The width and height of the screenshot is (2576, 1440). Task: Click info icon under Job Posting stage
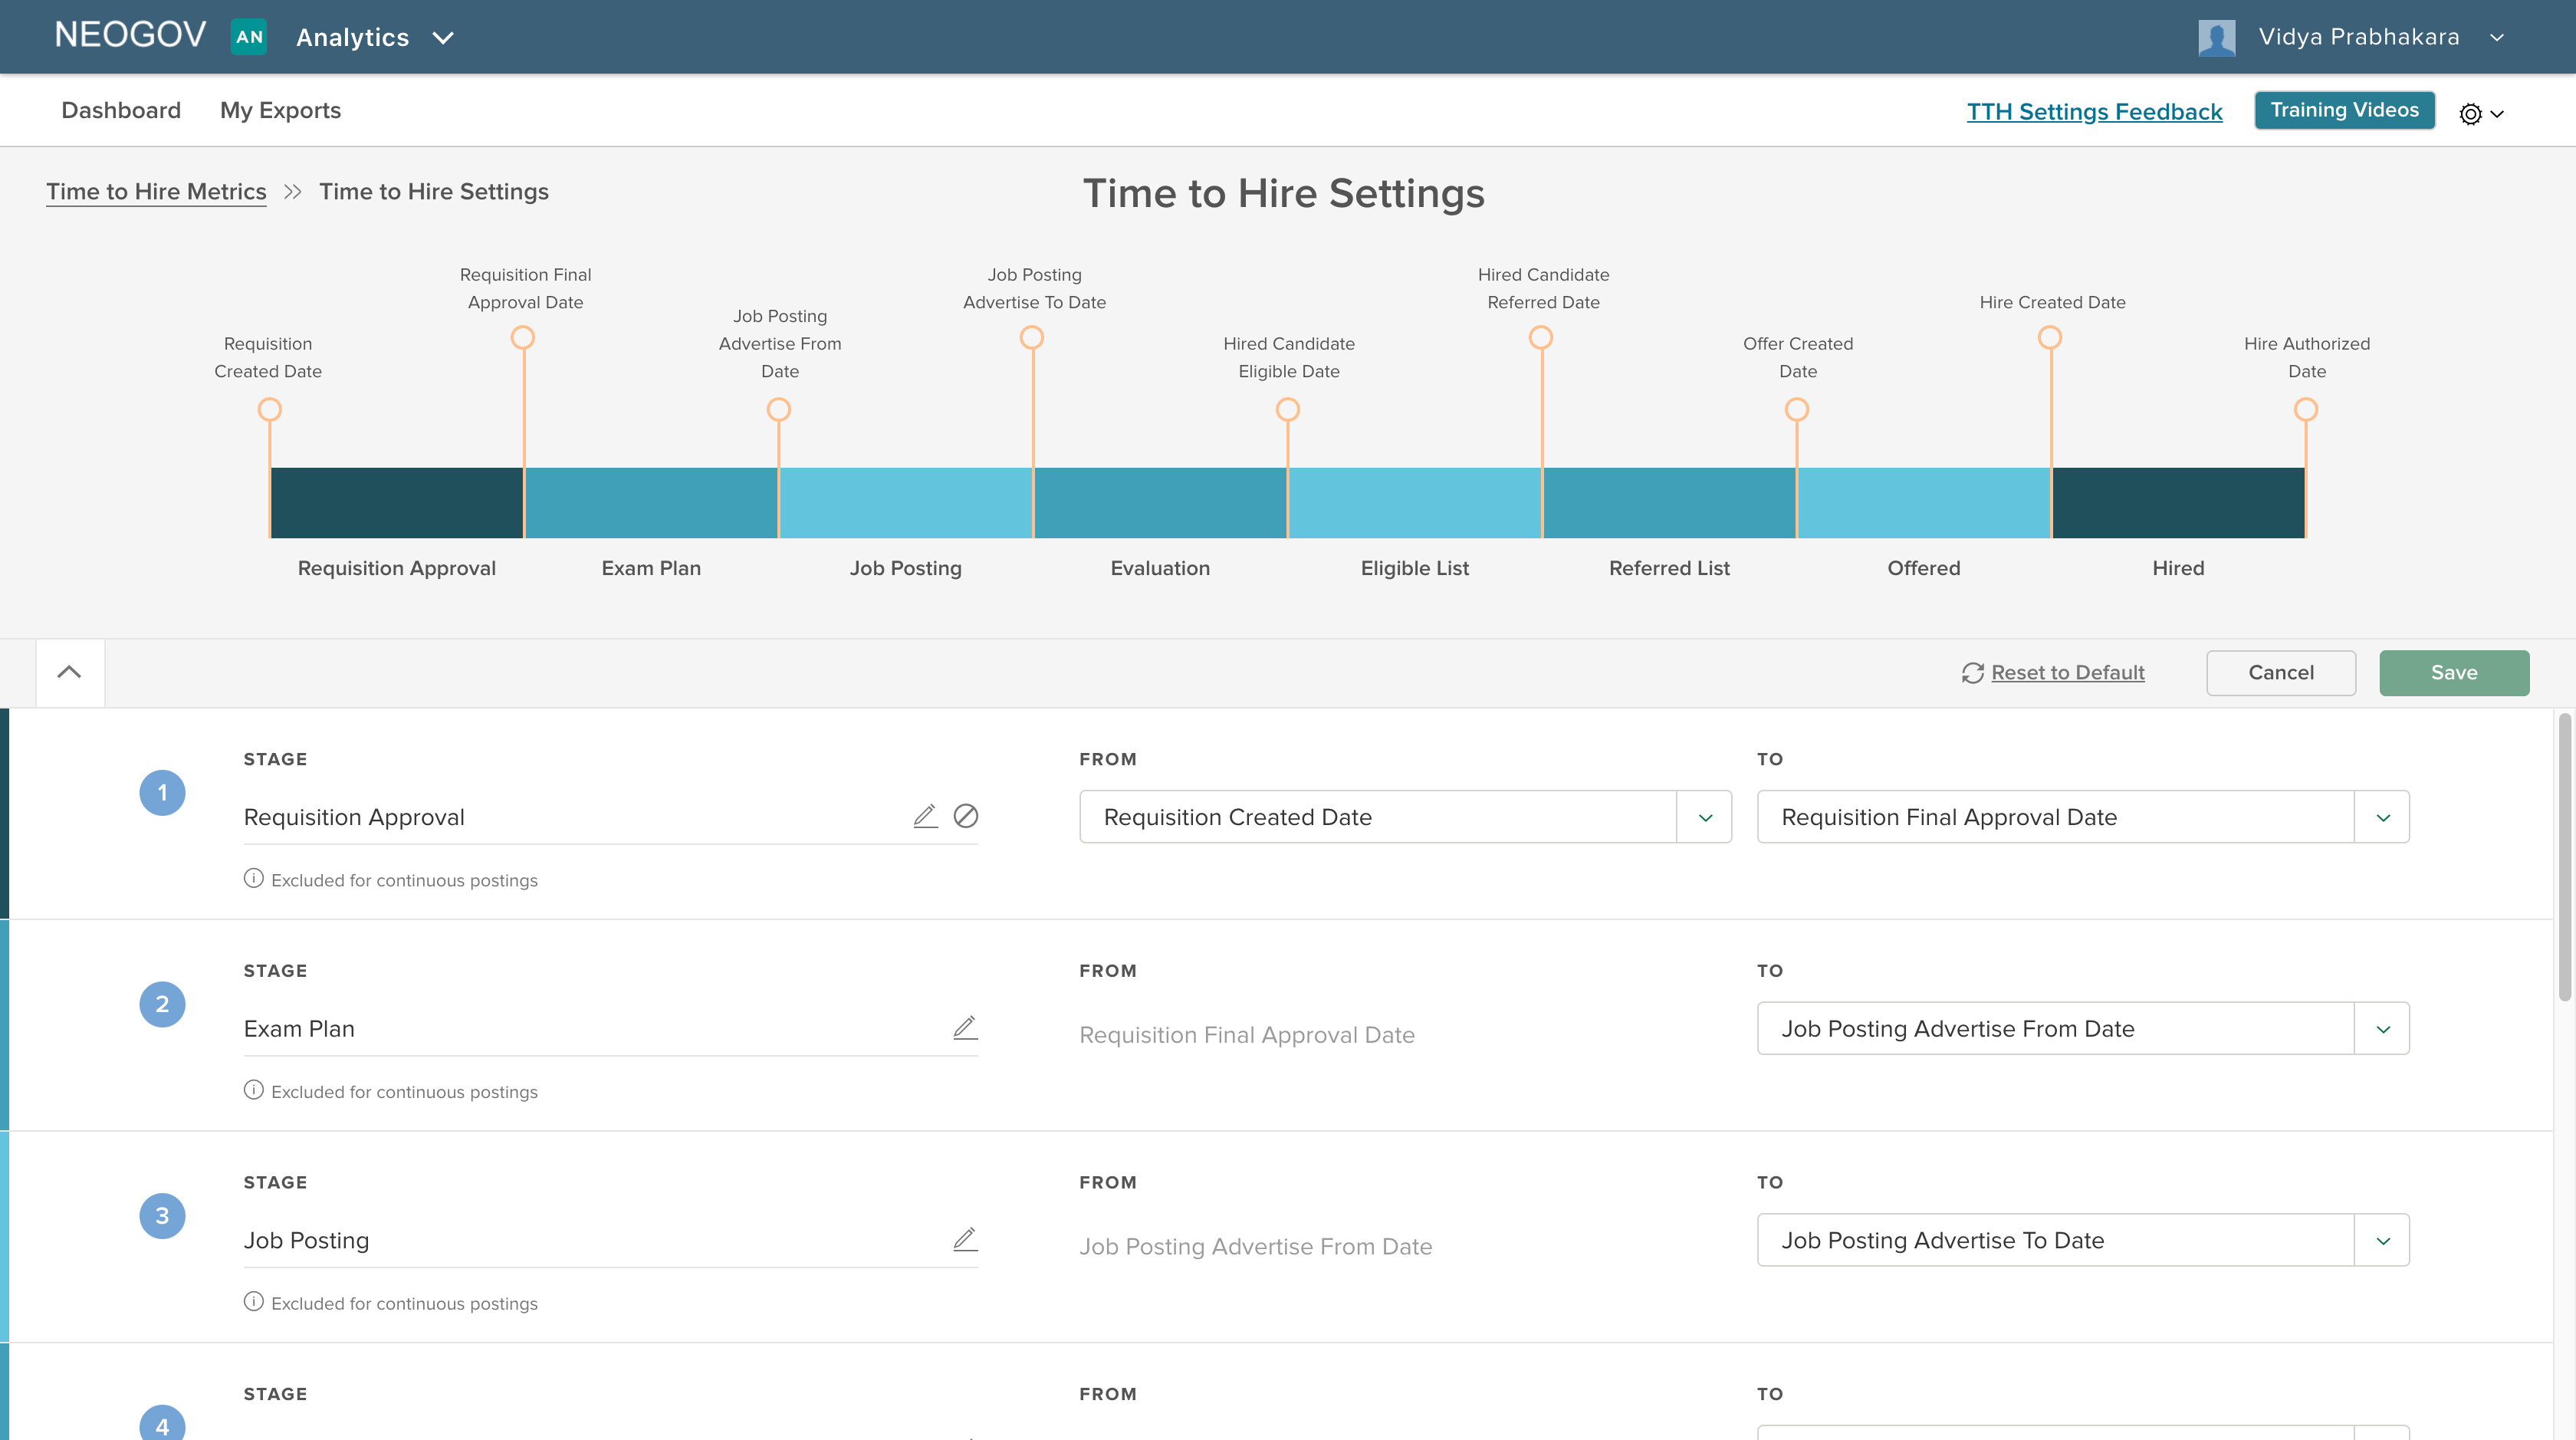254,1302
